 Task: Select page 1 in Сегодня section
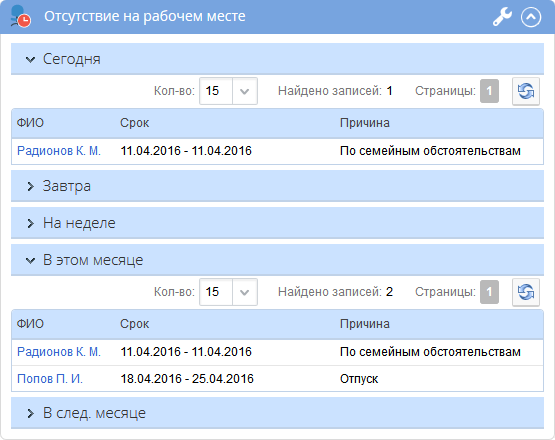coord(489,91)
